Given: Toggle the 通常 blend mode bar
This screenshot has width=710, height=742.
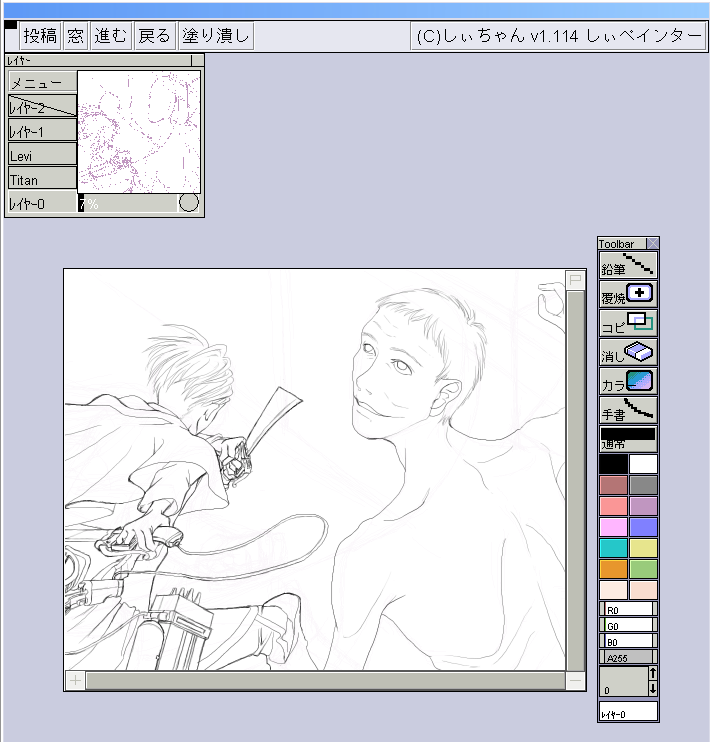Looking at the screenshot, I should pyautogui.click(x=628, y=439).
